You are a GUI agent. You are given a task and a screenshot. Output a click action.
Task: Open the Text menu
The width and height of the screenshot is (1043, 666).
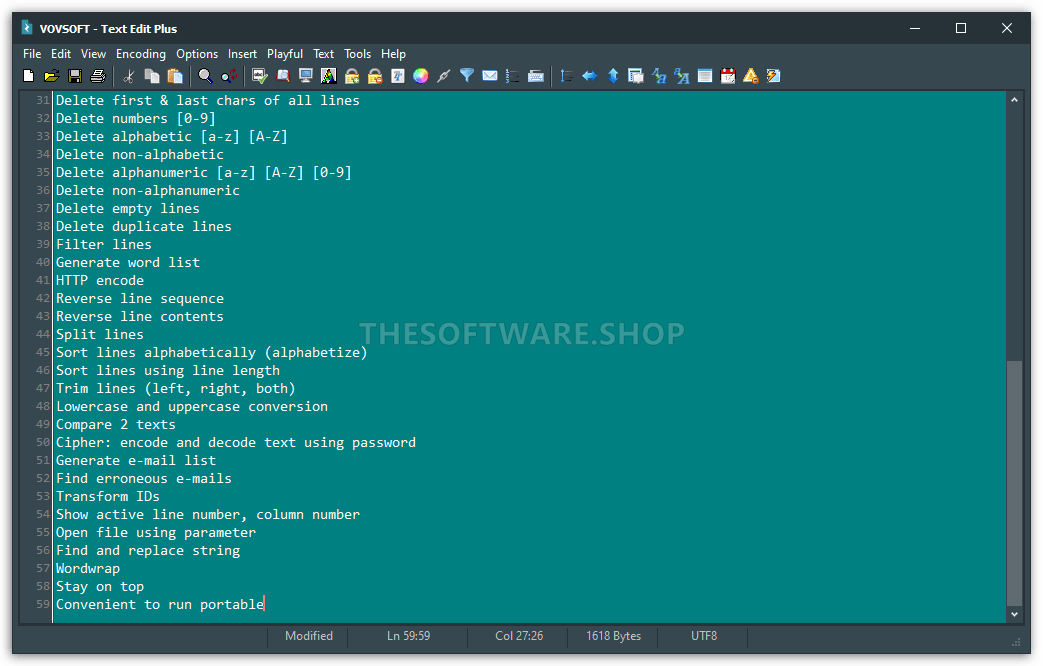(323, 54)
